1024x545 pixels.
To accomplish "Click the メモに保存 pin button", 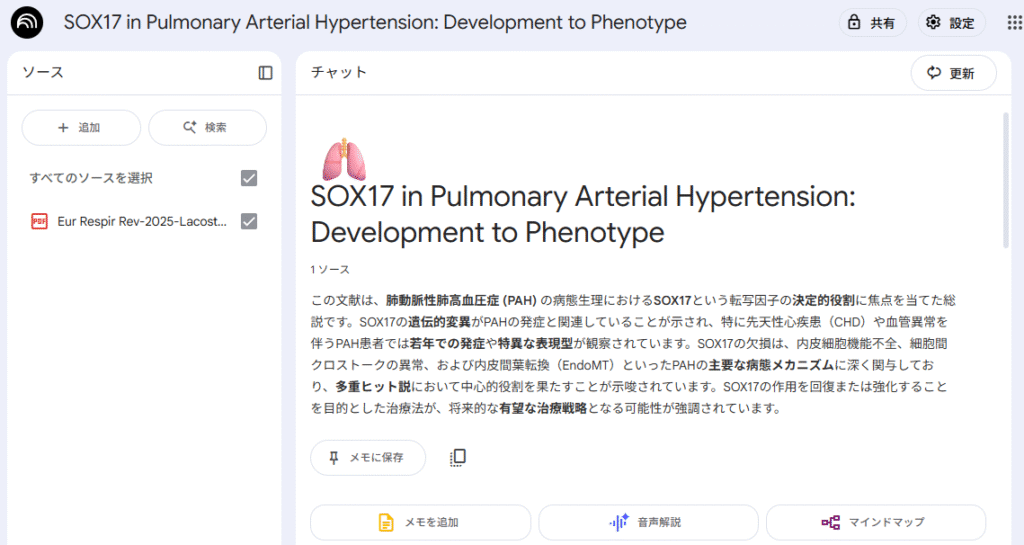I will [x=367, y=457].
